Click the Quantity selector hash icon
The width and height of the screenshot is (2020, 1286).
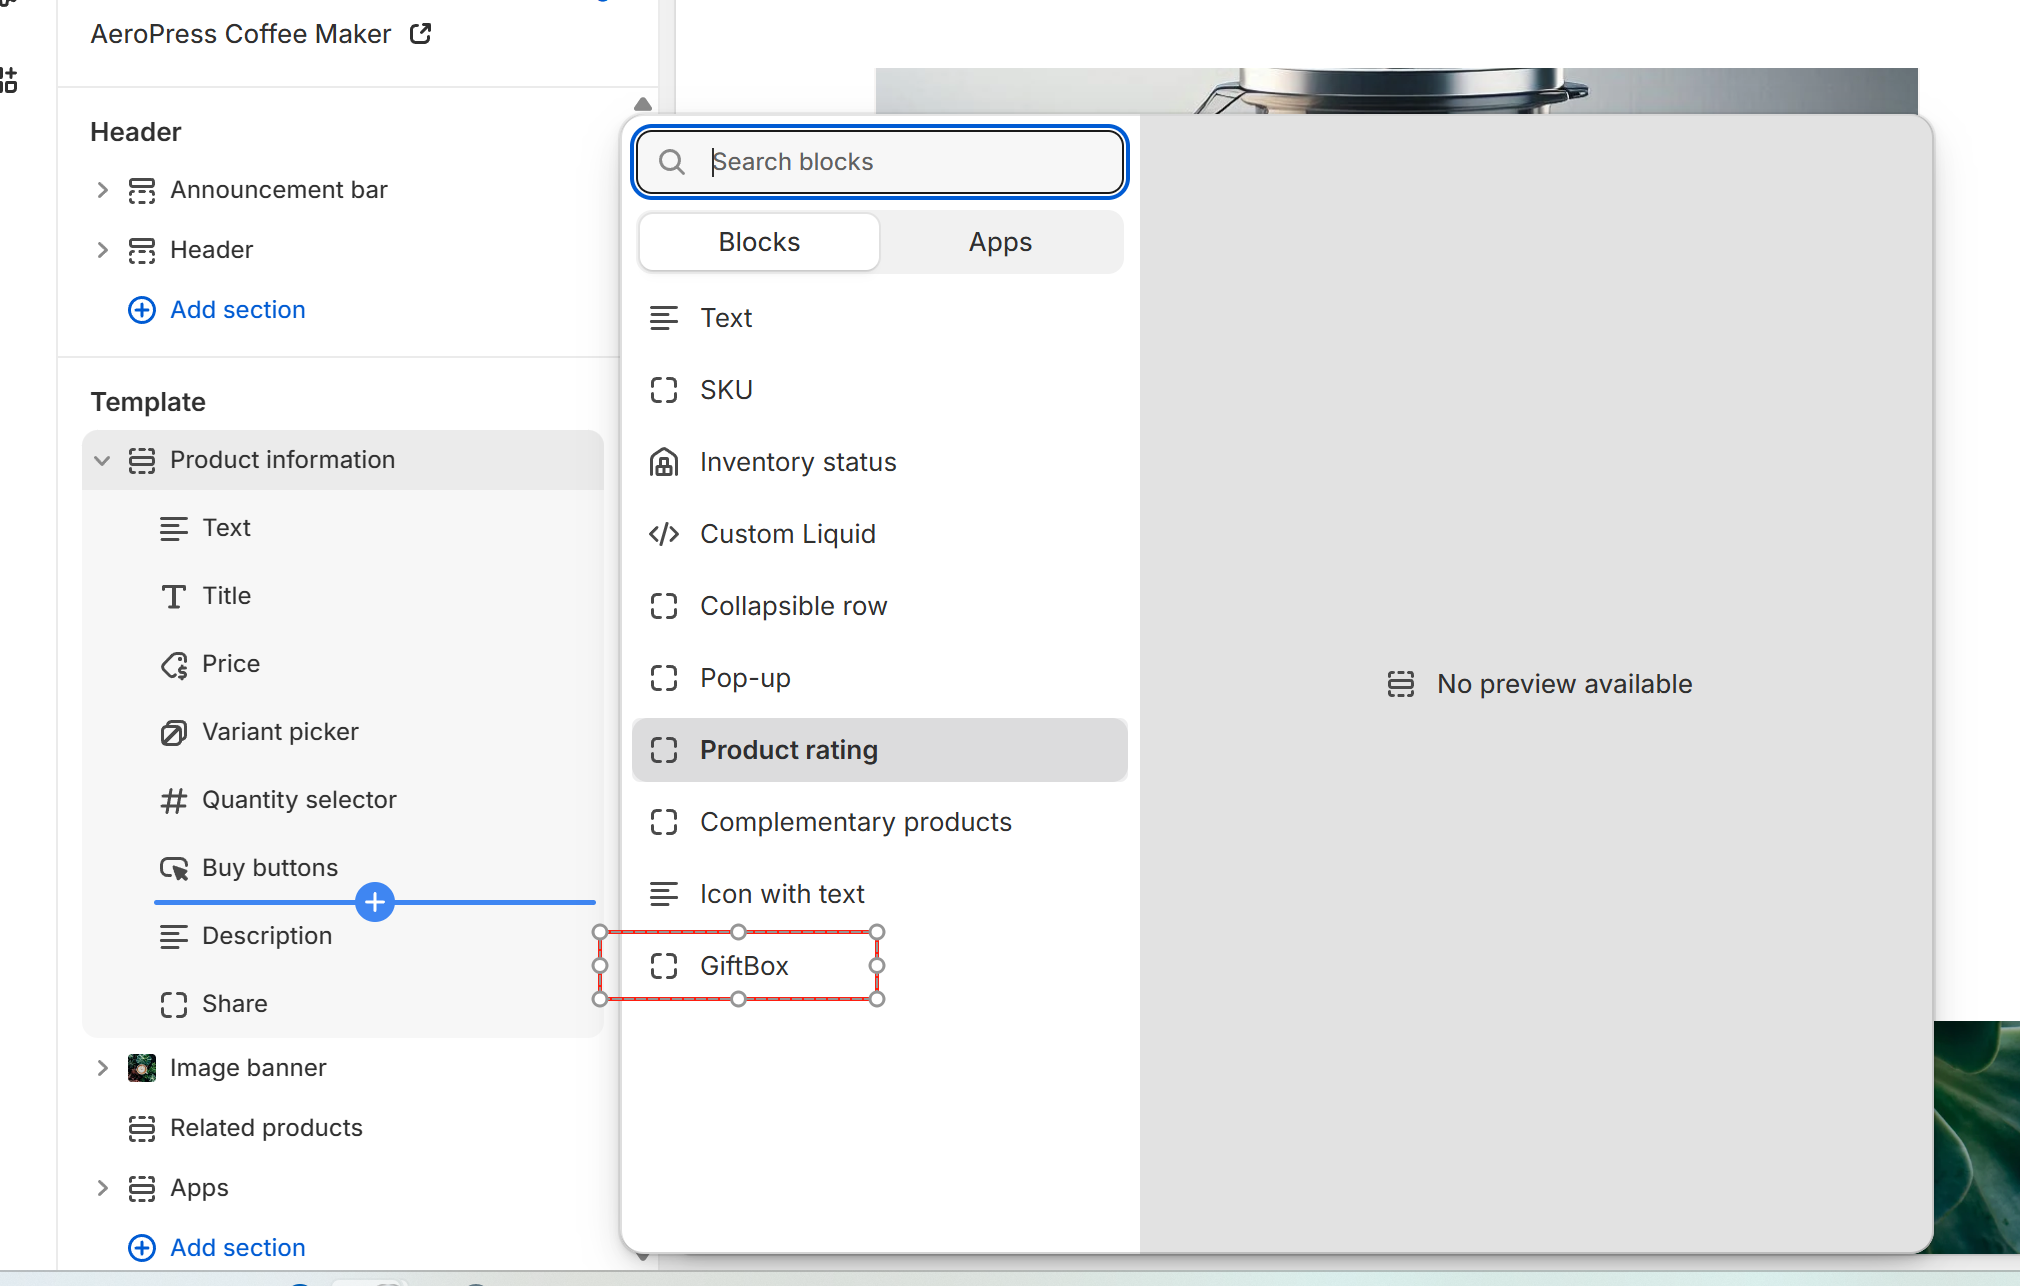[174, 801]
